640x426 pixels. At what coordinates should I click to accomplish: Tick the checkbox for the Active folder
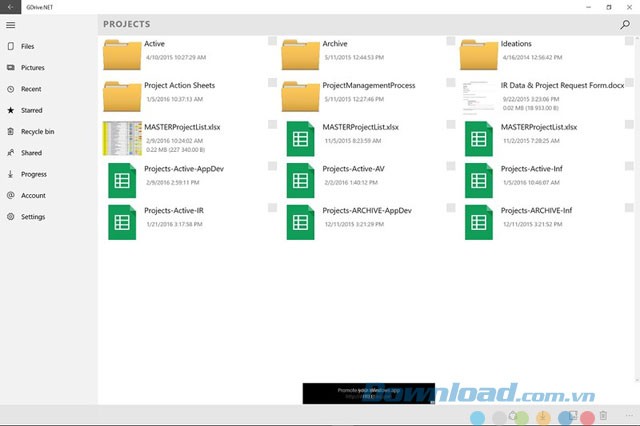click(x=272, y=41)
